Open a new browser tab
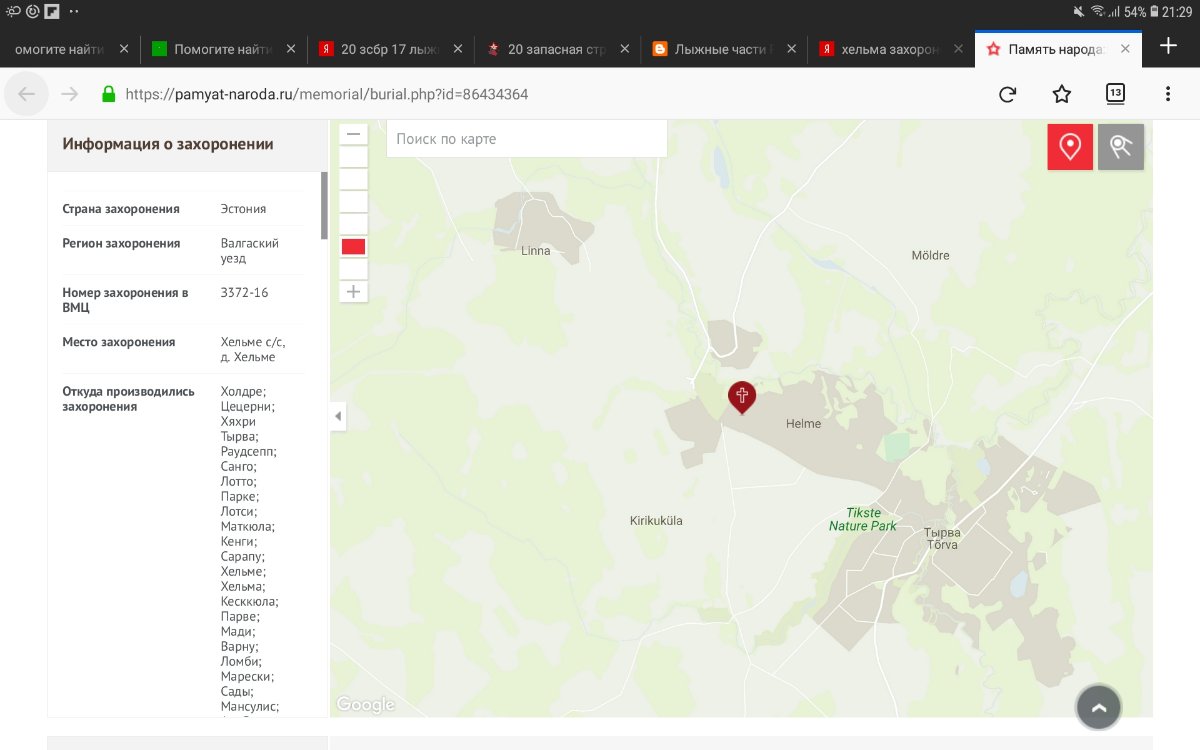The width and height of the screenshot is (1200, 750). [1168, 46]
